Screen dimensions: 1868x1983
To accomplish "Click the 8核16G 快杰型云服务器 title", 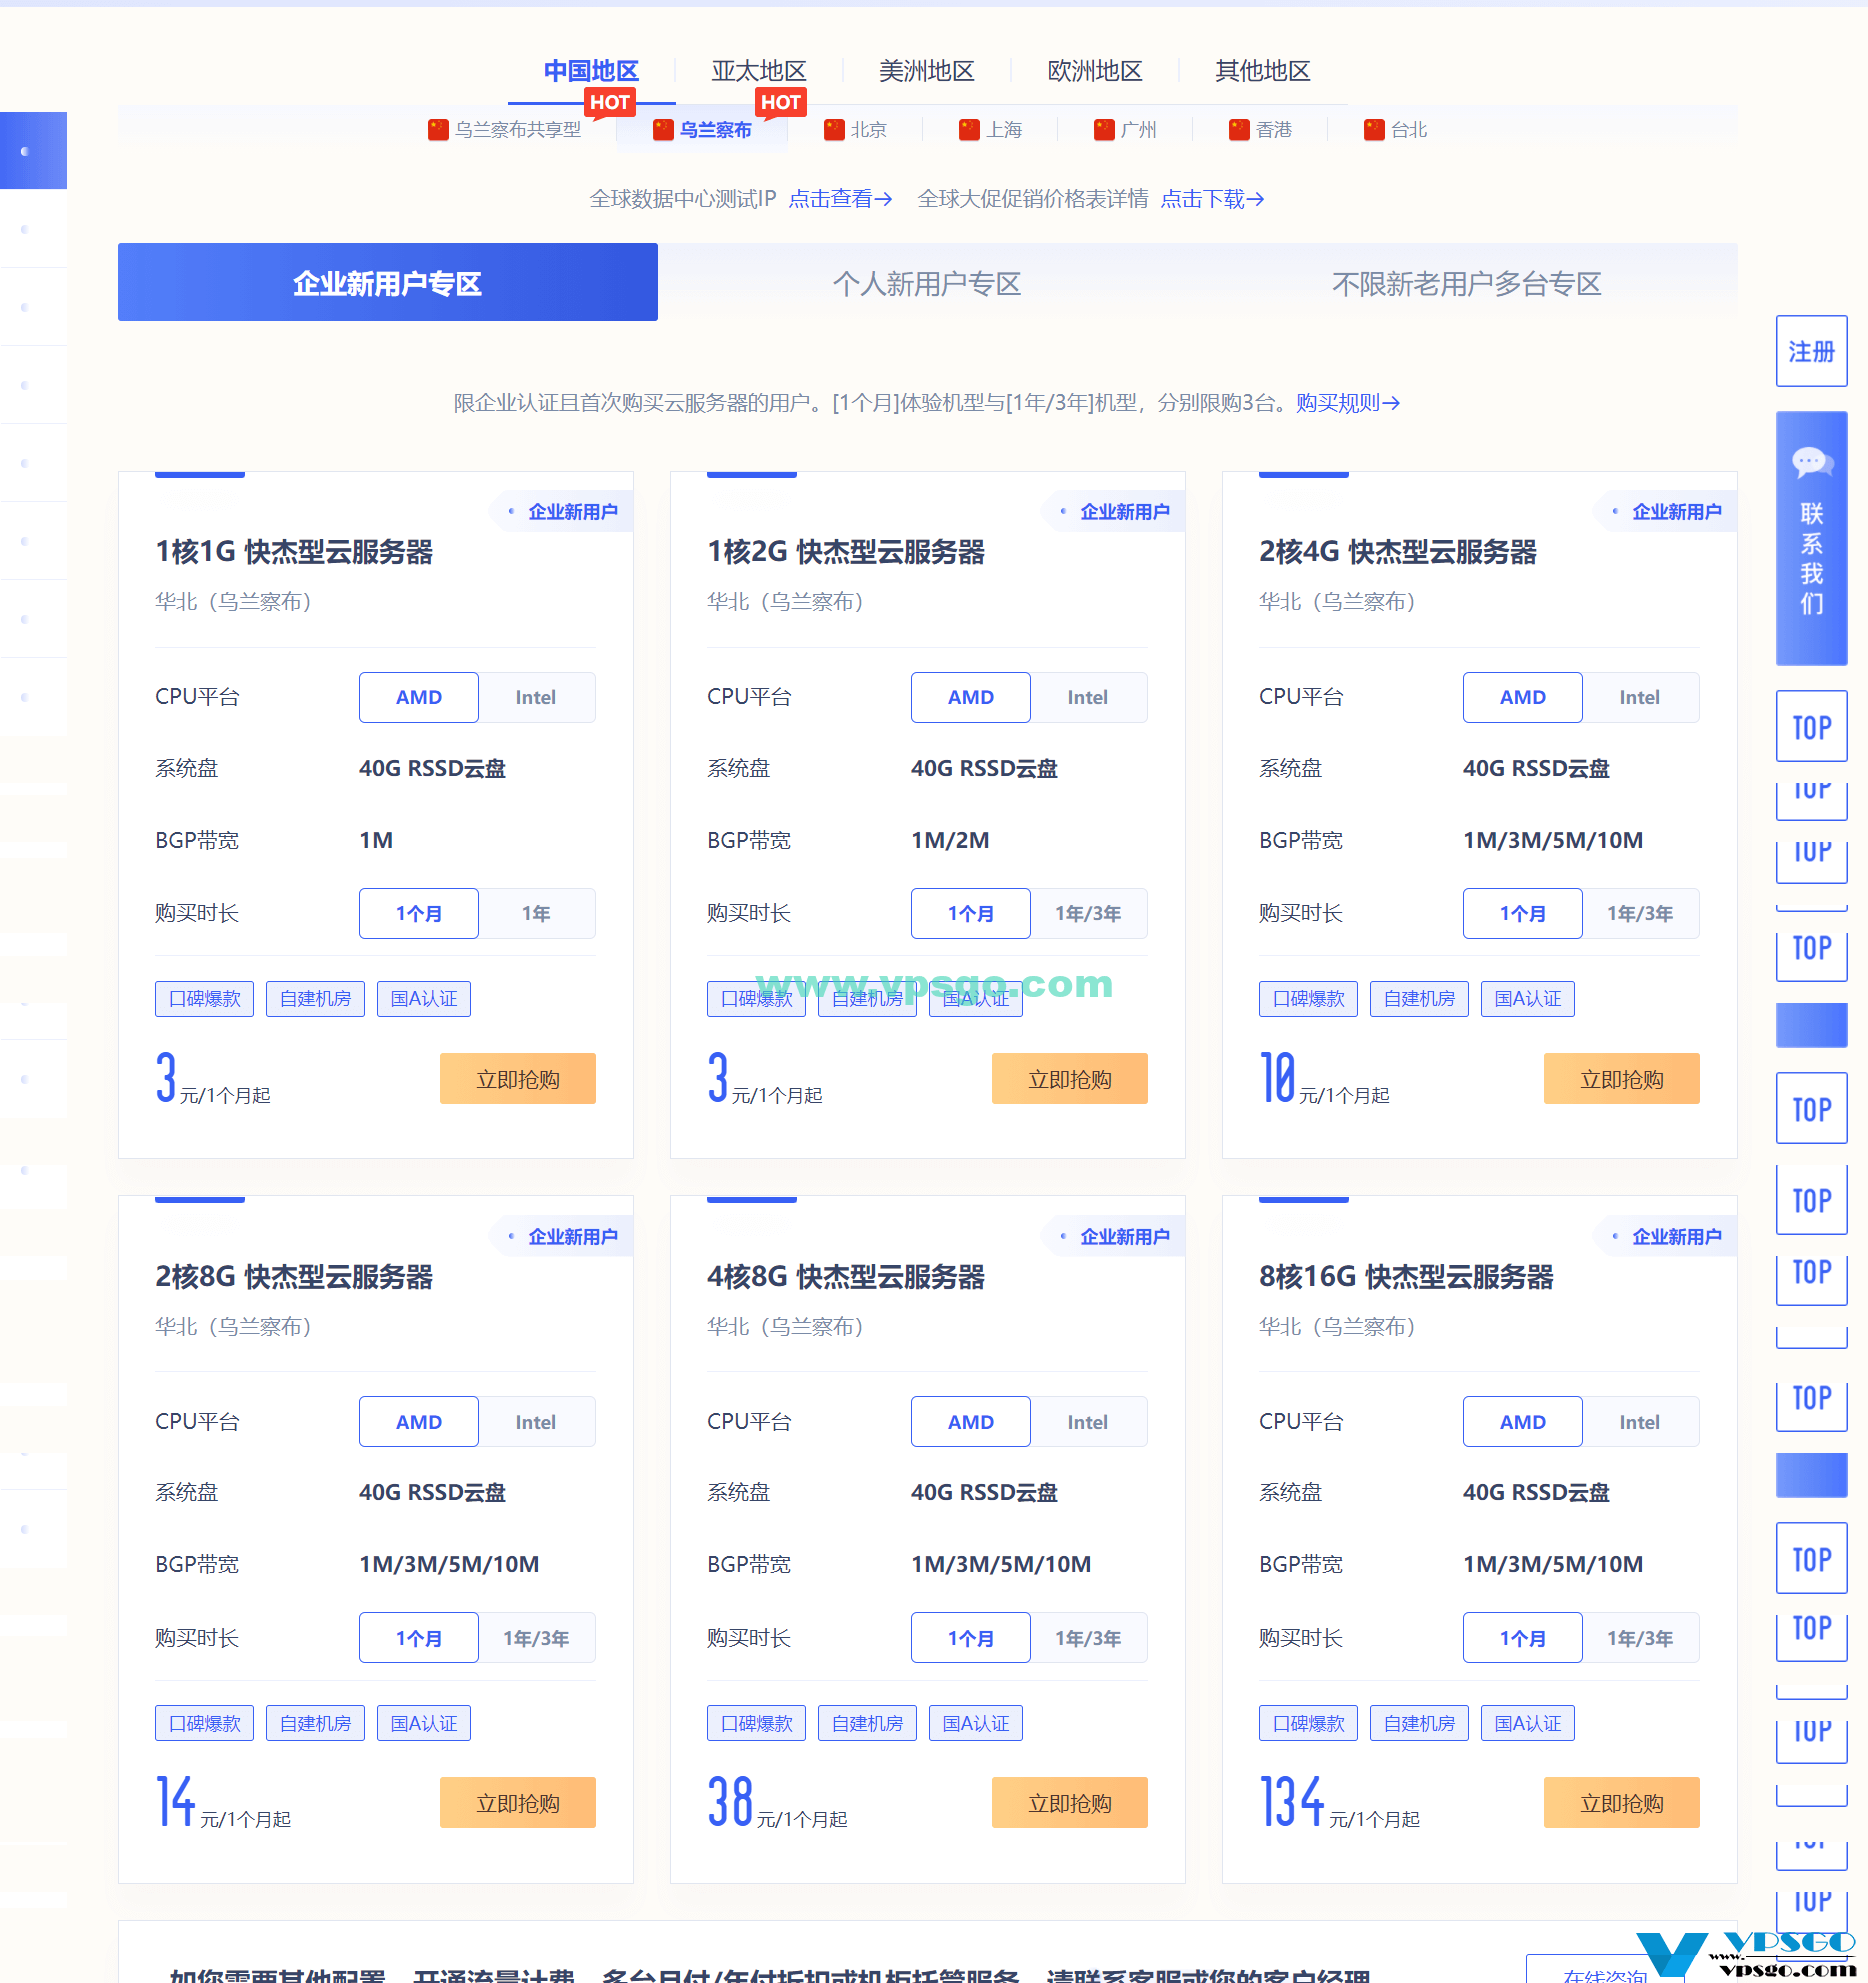I will pos(1406,1277).
